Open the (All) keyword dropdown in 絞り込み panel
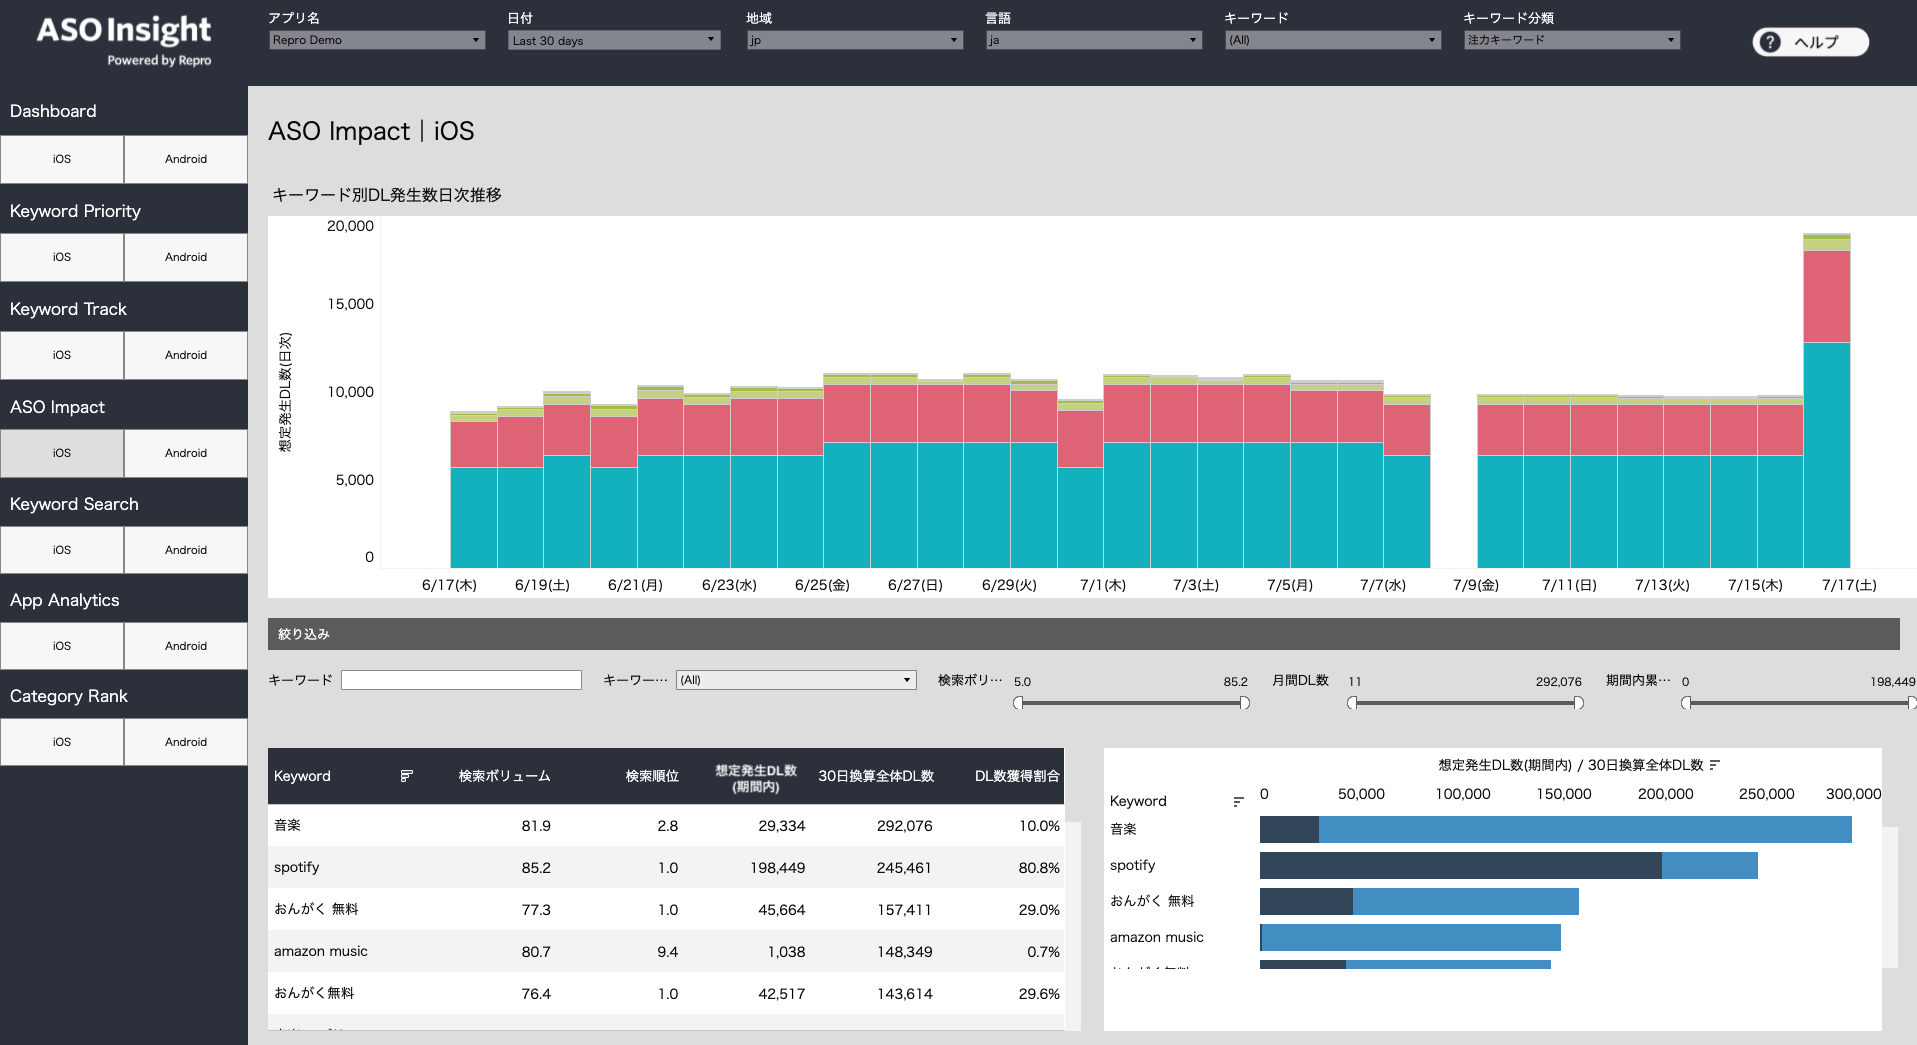 [795, 679]
